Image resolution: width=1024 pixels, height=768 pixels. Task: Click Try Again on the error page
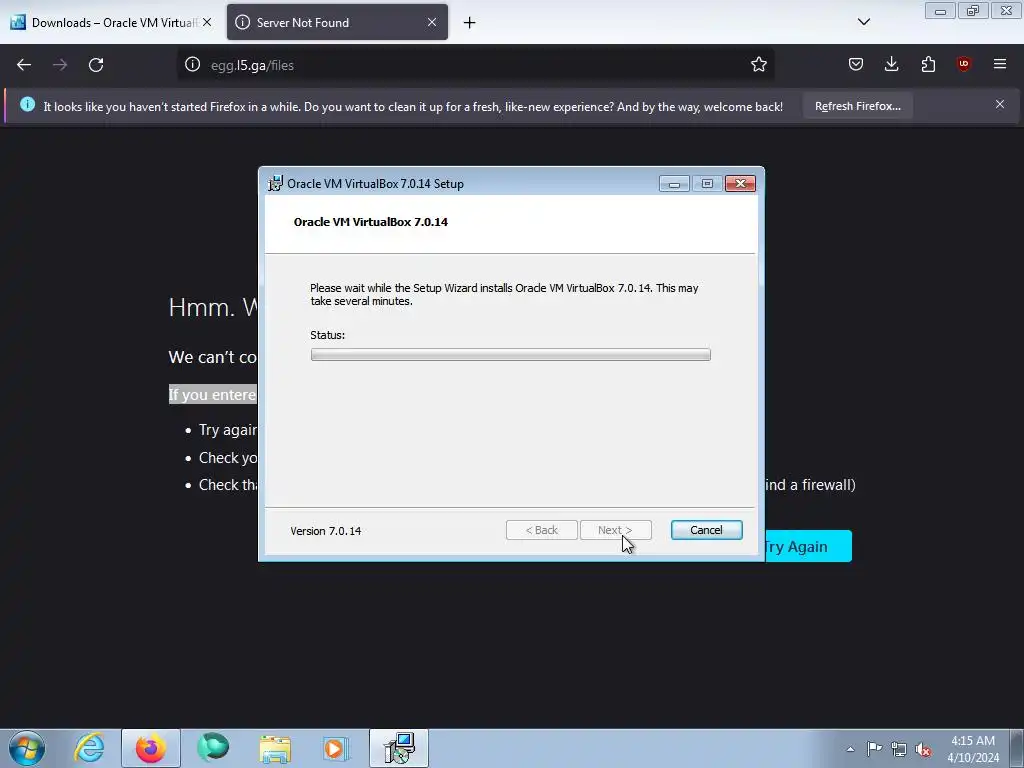click(x=807, y=547)
